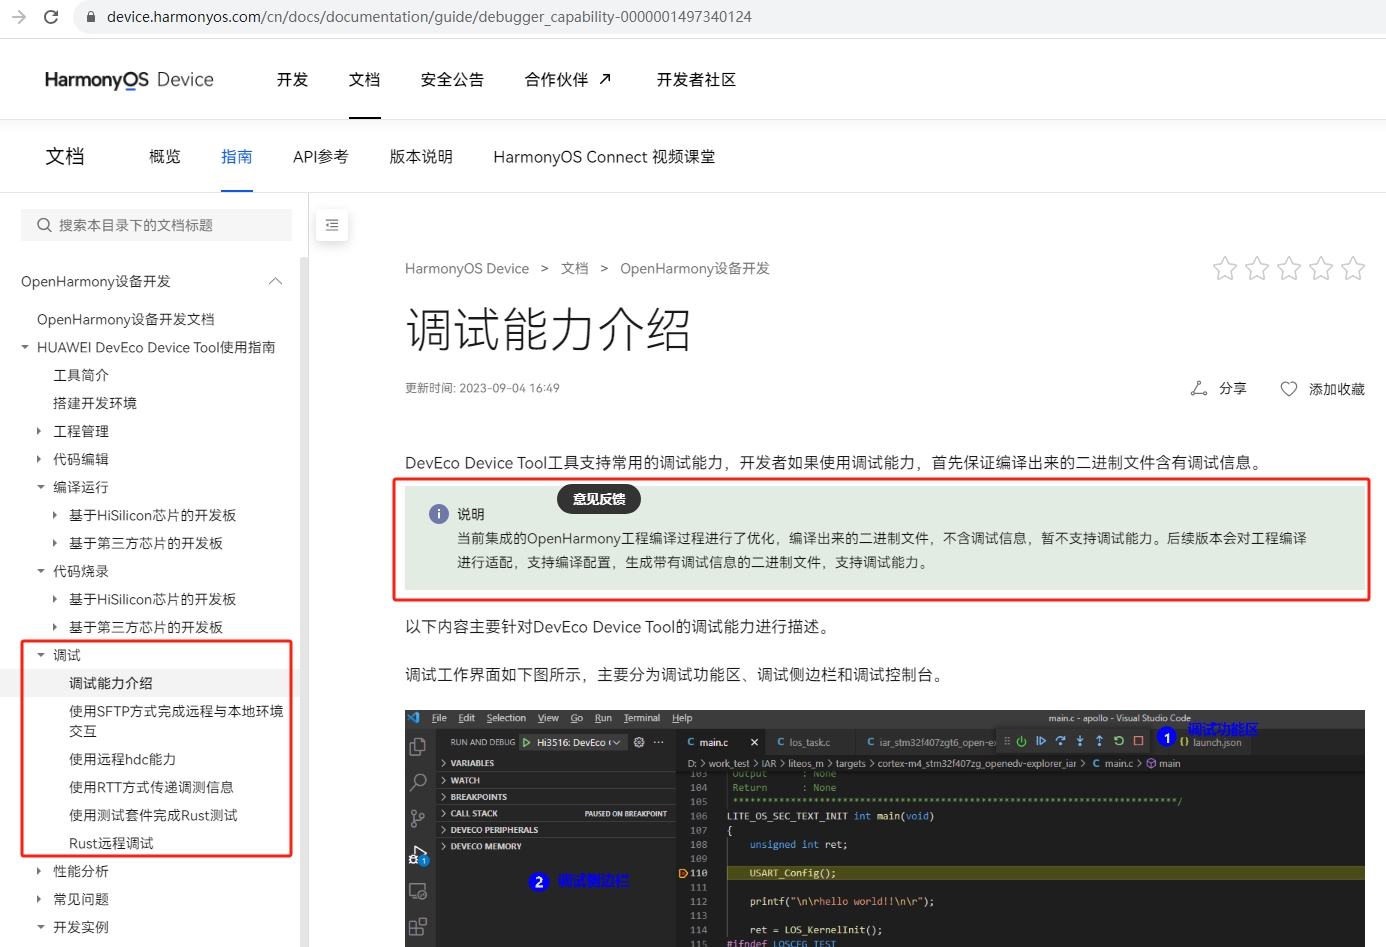Collapse the 编译运行 tree node
This screenshot has height=947, width=1386.
40,487
